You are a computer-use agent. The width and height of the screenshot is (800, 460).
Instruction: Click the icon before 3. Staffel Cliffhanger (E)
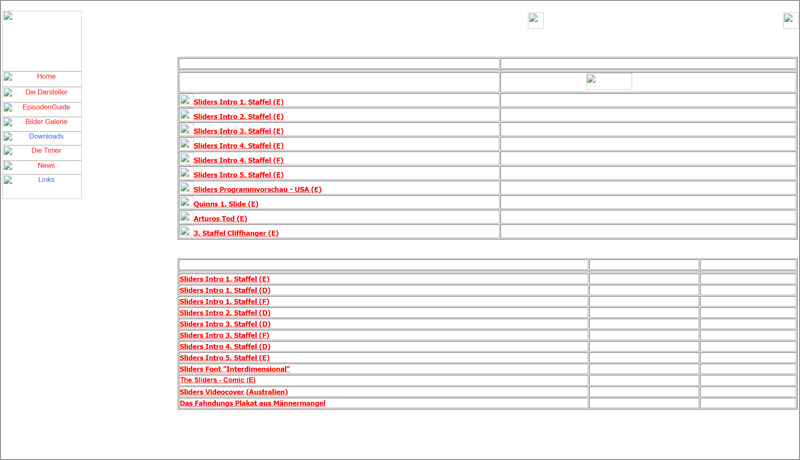point(185,232)
